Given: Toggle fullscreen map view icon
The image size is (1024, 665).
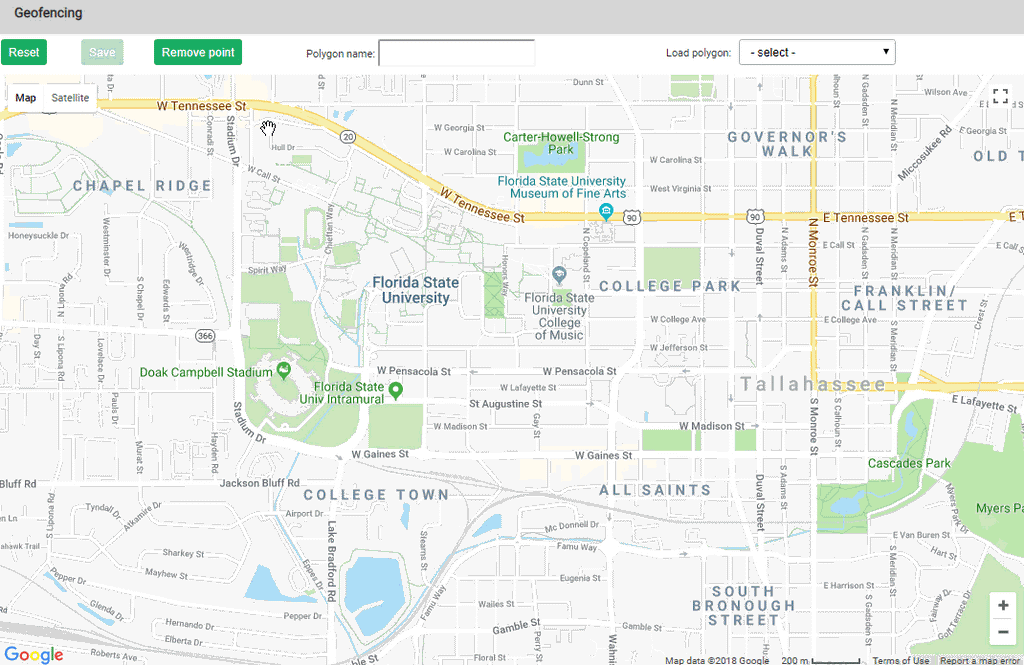Looking at the screenshot, I should pos(1000,97).
